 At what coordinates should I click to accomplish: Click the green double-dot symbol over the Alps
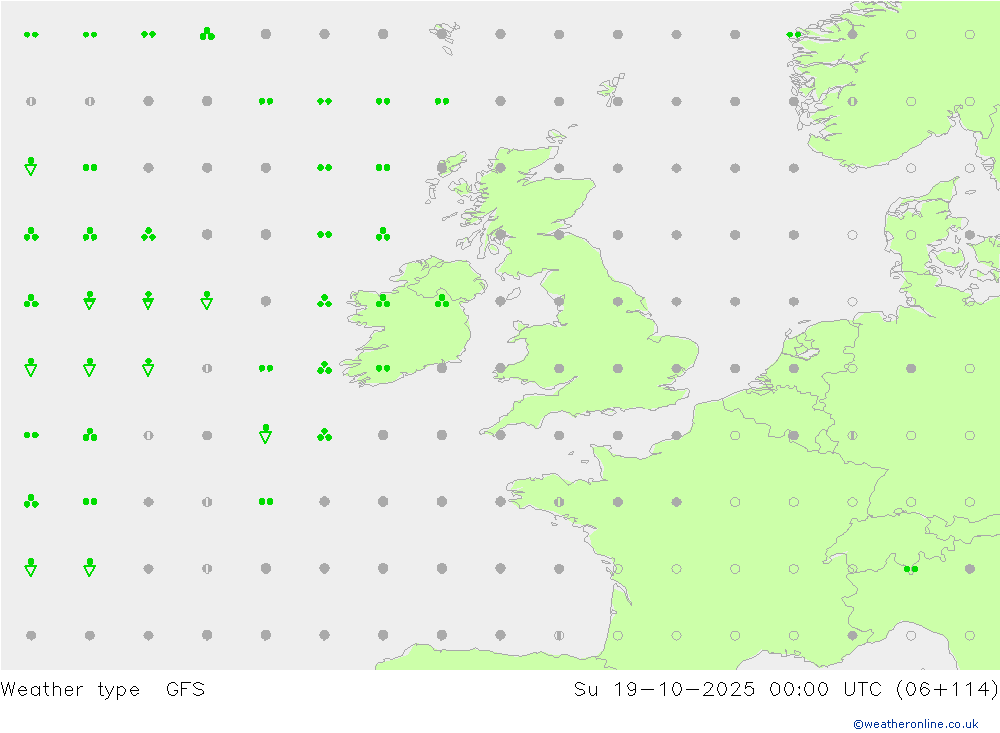[x=911, y=568]
